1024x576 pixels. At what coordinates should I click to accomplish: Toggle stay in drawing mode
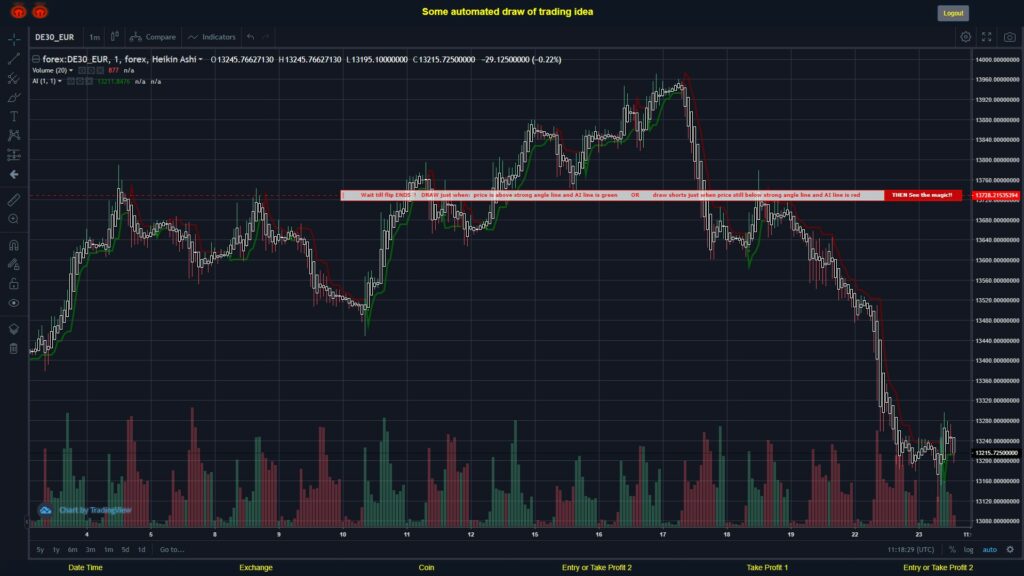(x=14, y=264)
